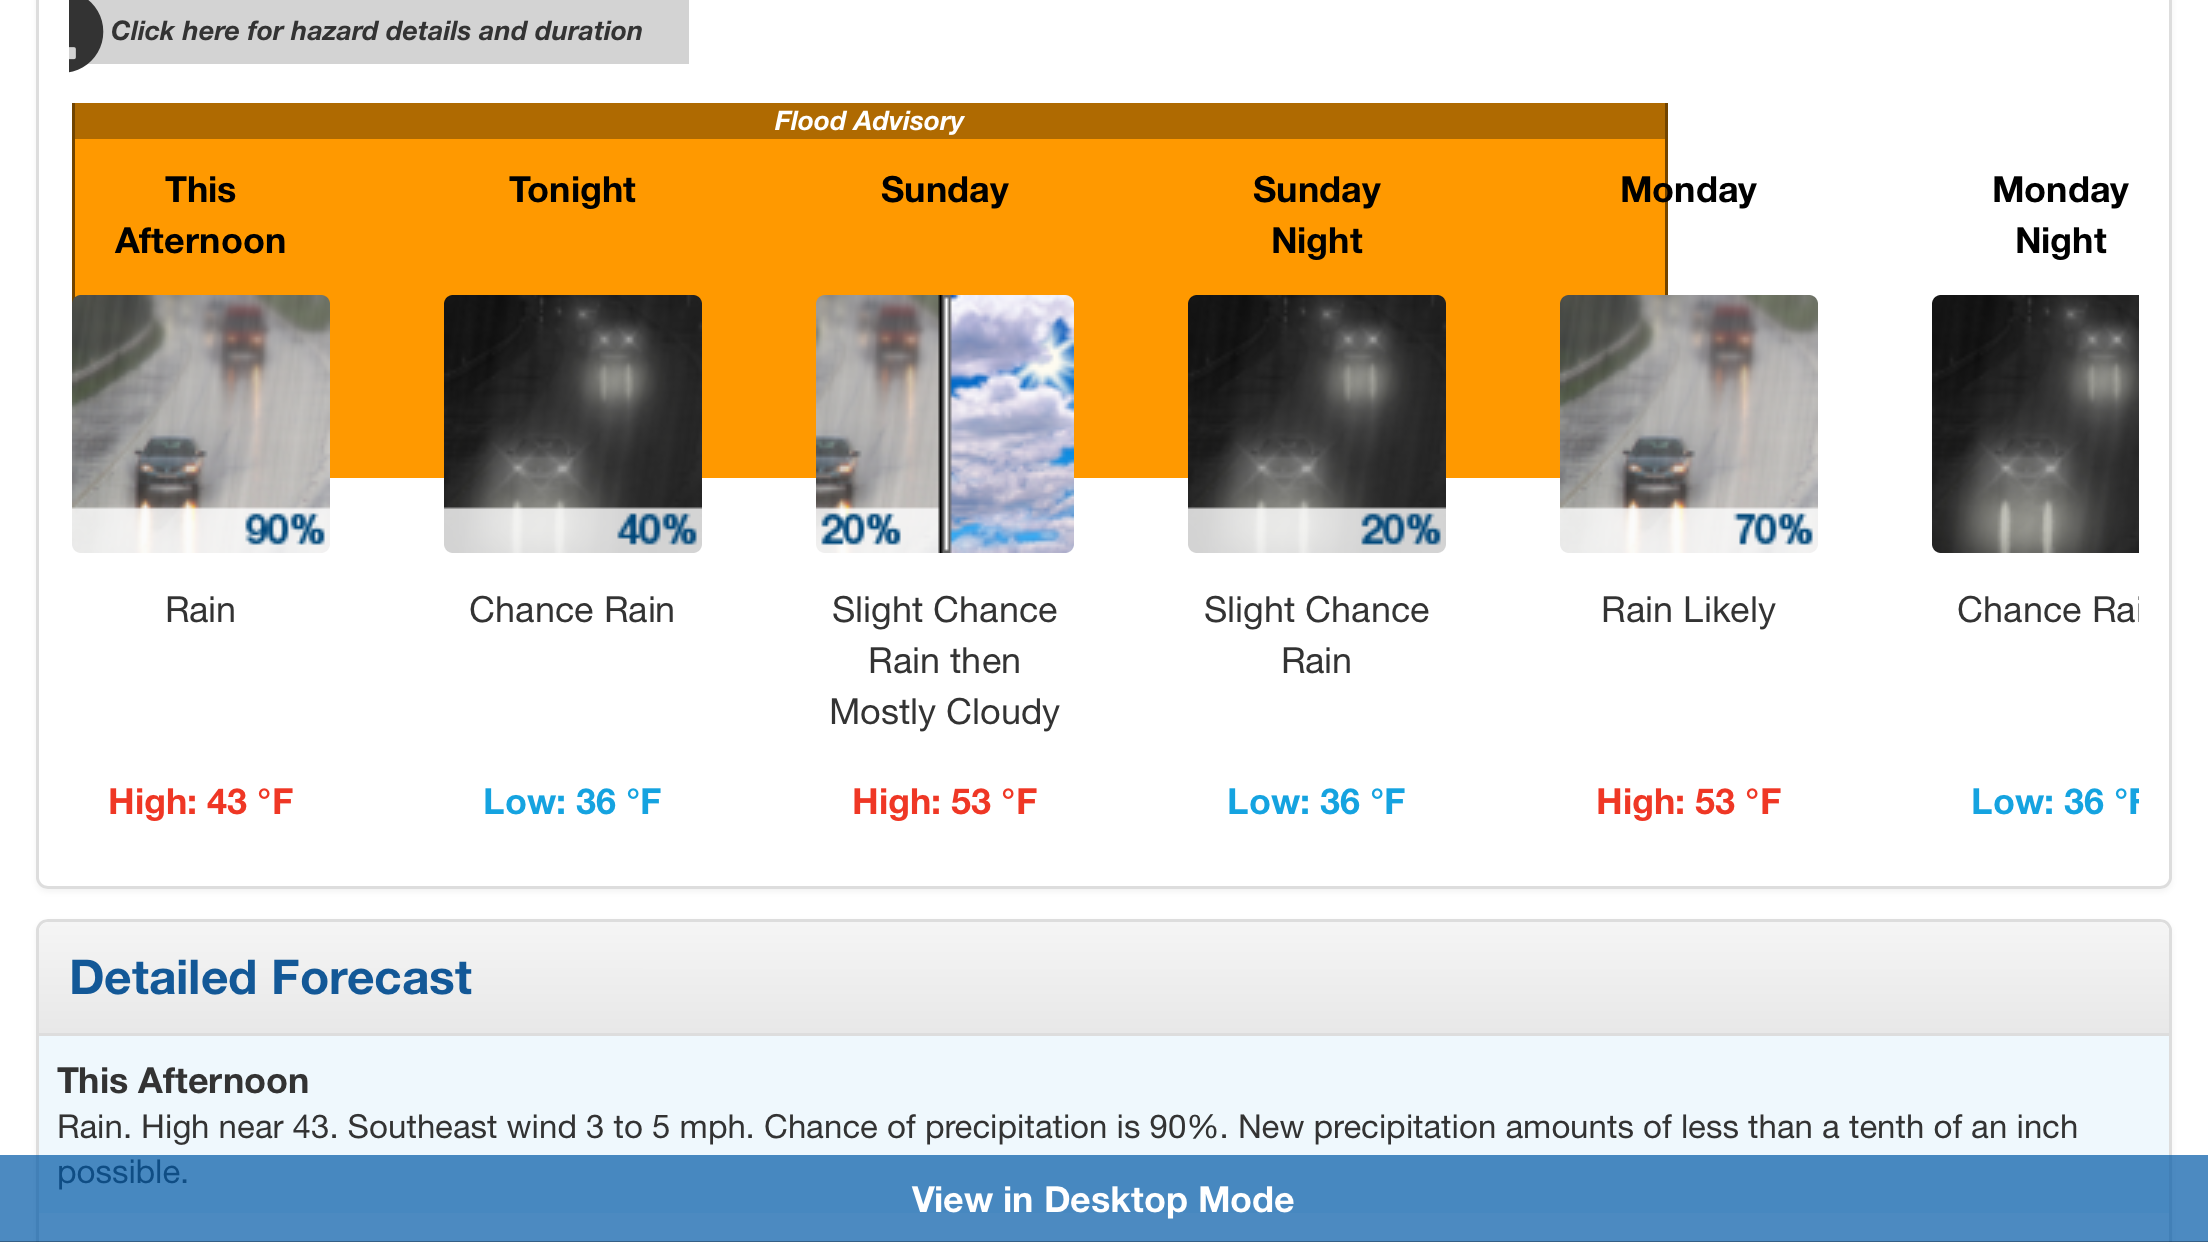This screenshot has height=1242, width=2208.
Task: Click Tonight's Low: 36 °F temperature
Action: click(572, 802)
